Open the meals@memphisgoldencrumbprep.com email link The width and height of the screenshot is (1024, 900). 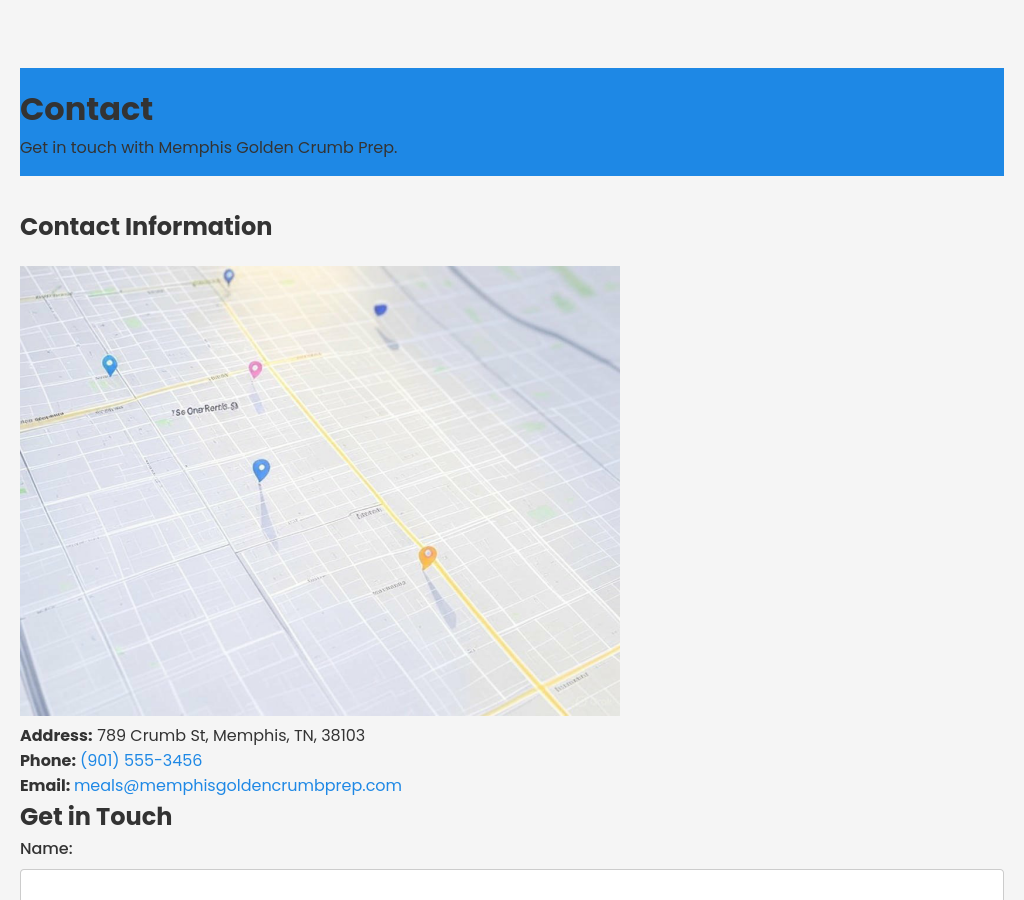click(238, 786)
